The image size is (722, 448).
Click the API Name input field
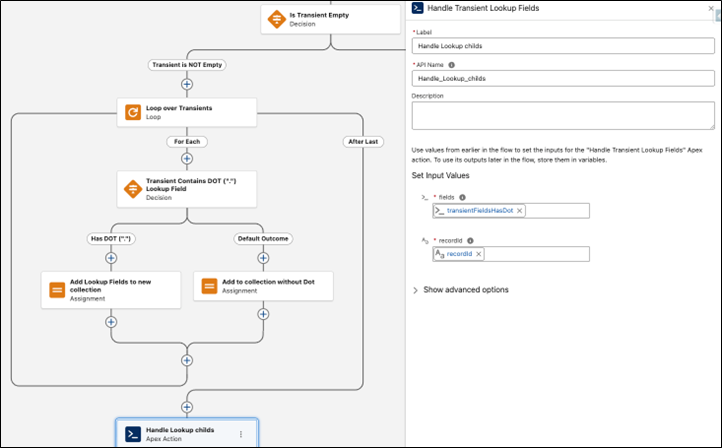(x=563, y=78)
